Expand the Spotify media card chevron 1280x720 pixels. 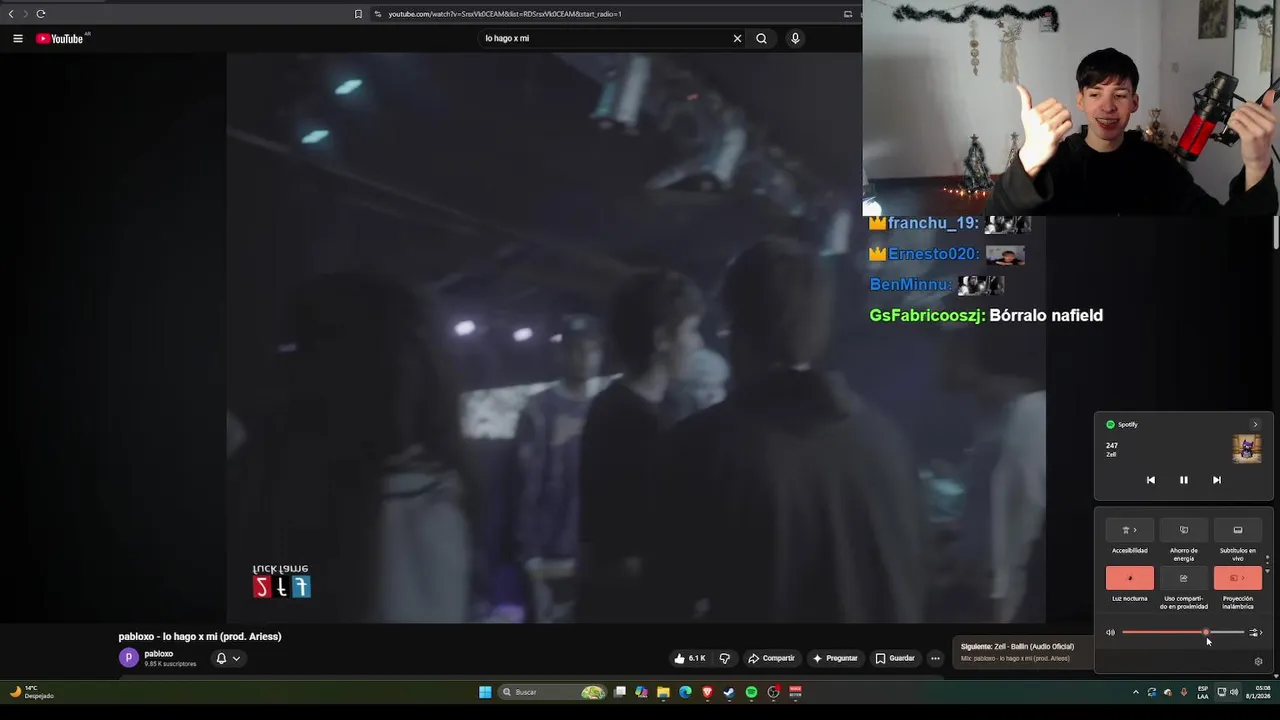click(1256, 424)
